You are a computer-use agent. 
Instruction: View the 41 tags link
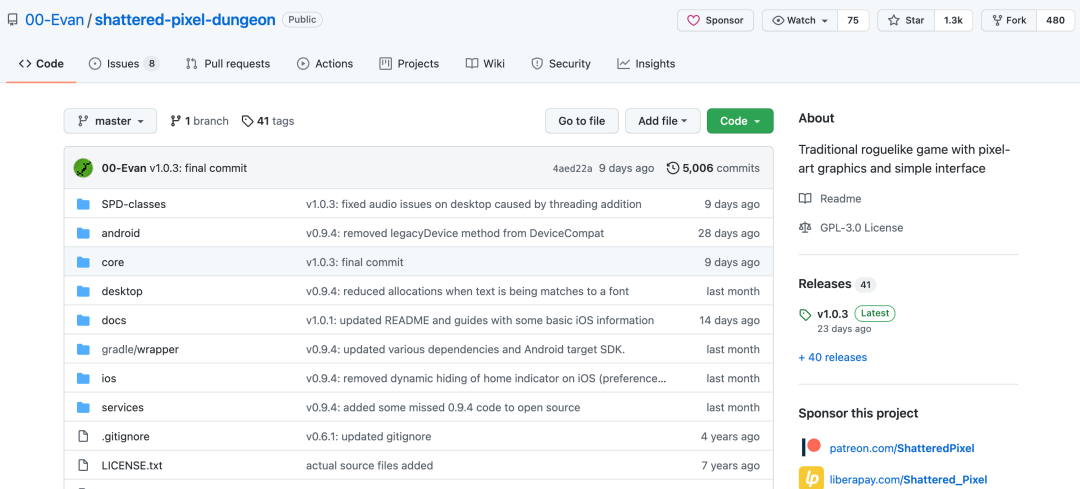click(268, 121)
